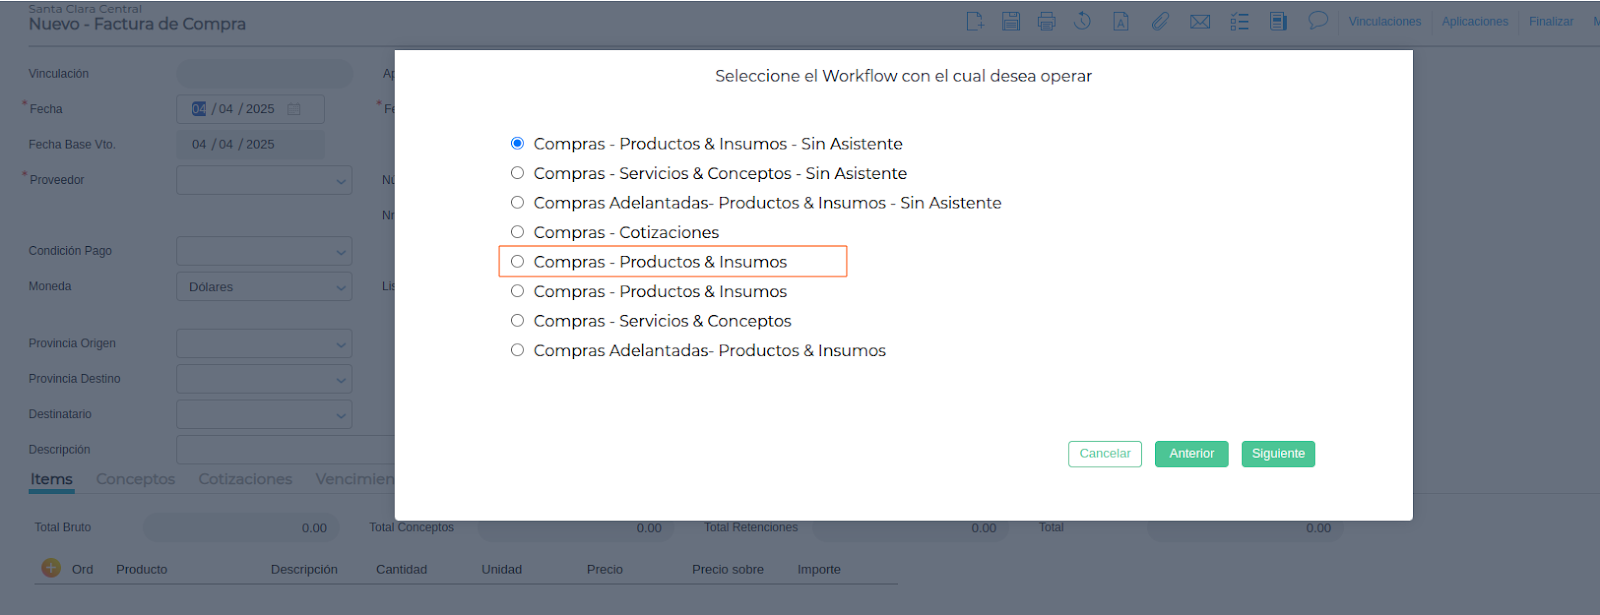Viewport: 1600px width, 615px height.
Task: Select Compras - Servicios & Conceptos - Sin Asistente
Action: 517,173
